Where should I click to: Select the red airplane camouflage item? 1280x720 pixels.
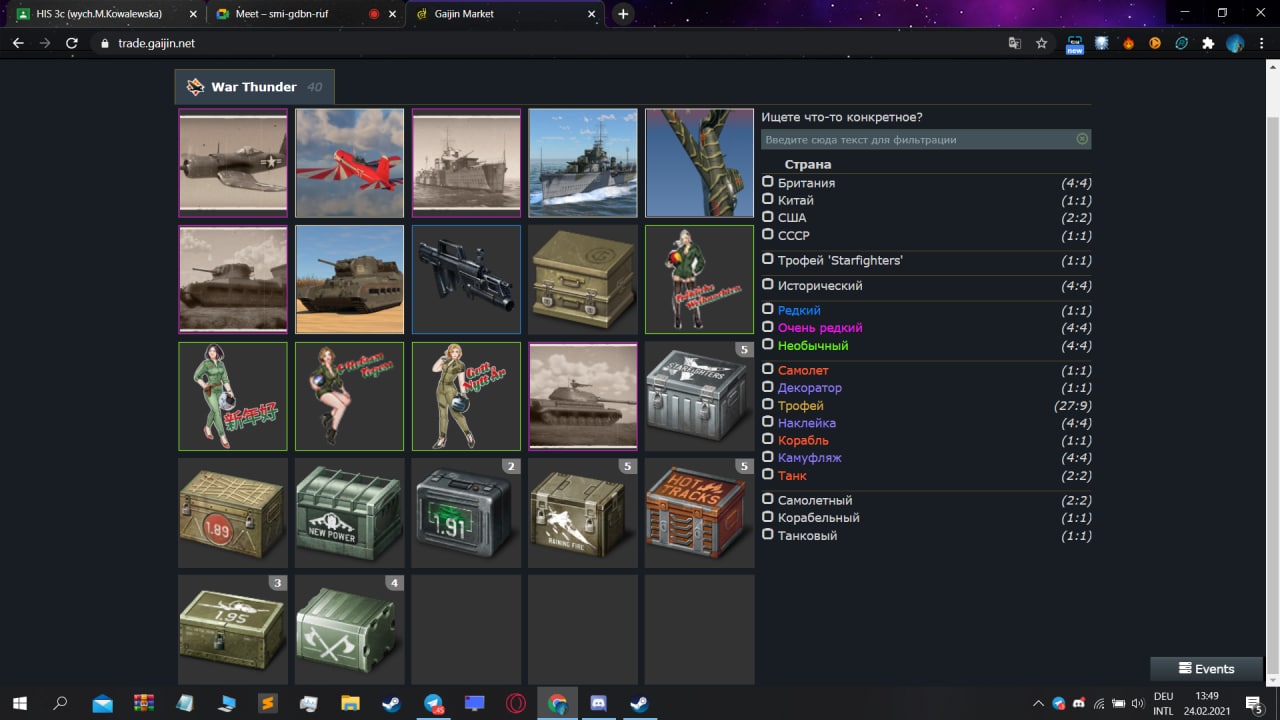350,163
